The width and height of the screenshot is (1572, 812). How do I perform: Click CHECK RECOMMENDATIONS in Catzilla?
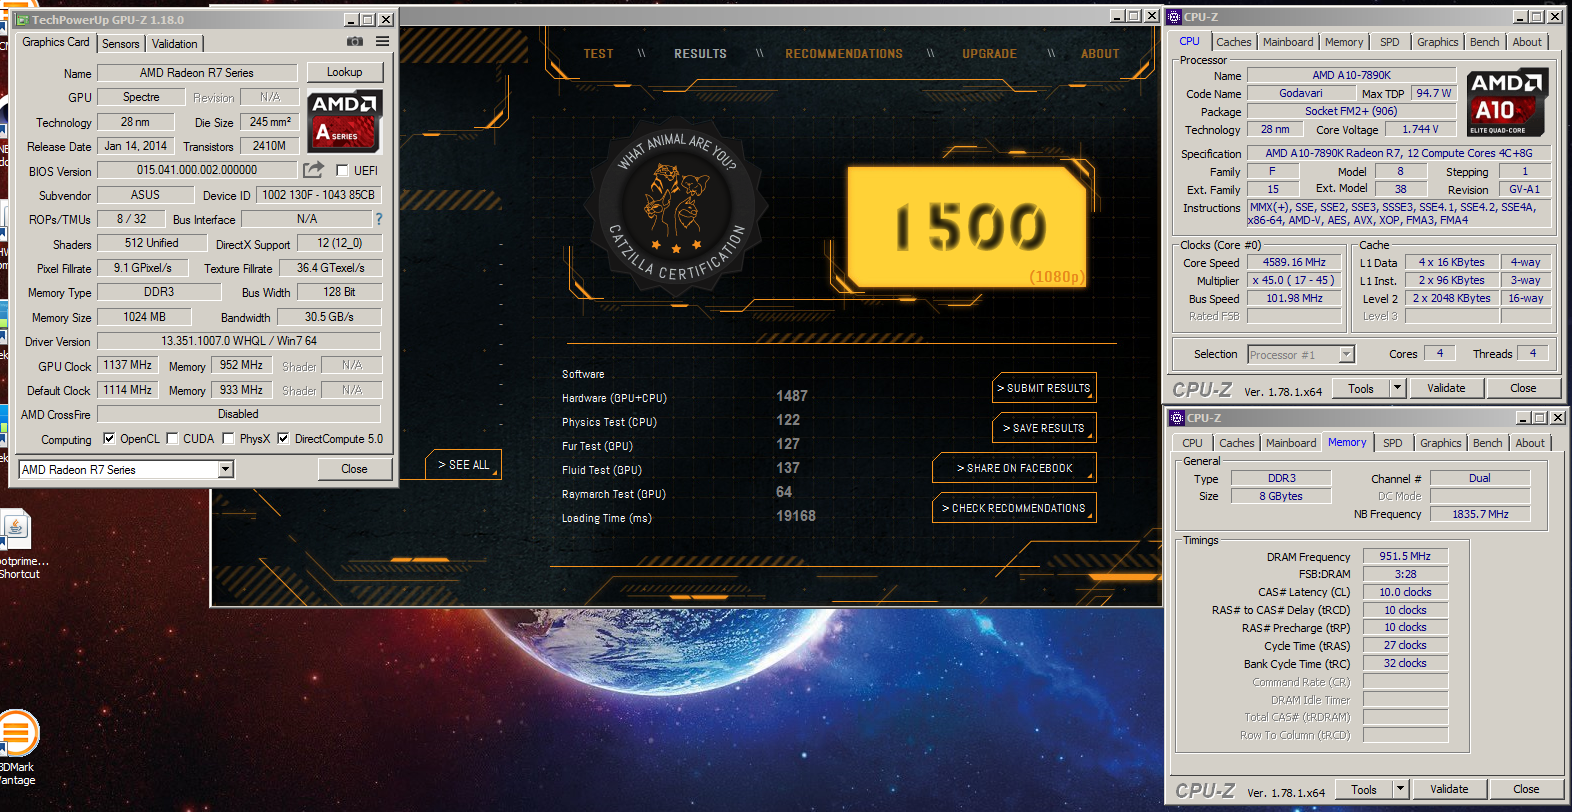[1014, 508]
